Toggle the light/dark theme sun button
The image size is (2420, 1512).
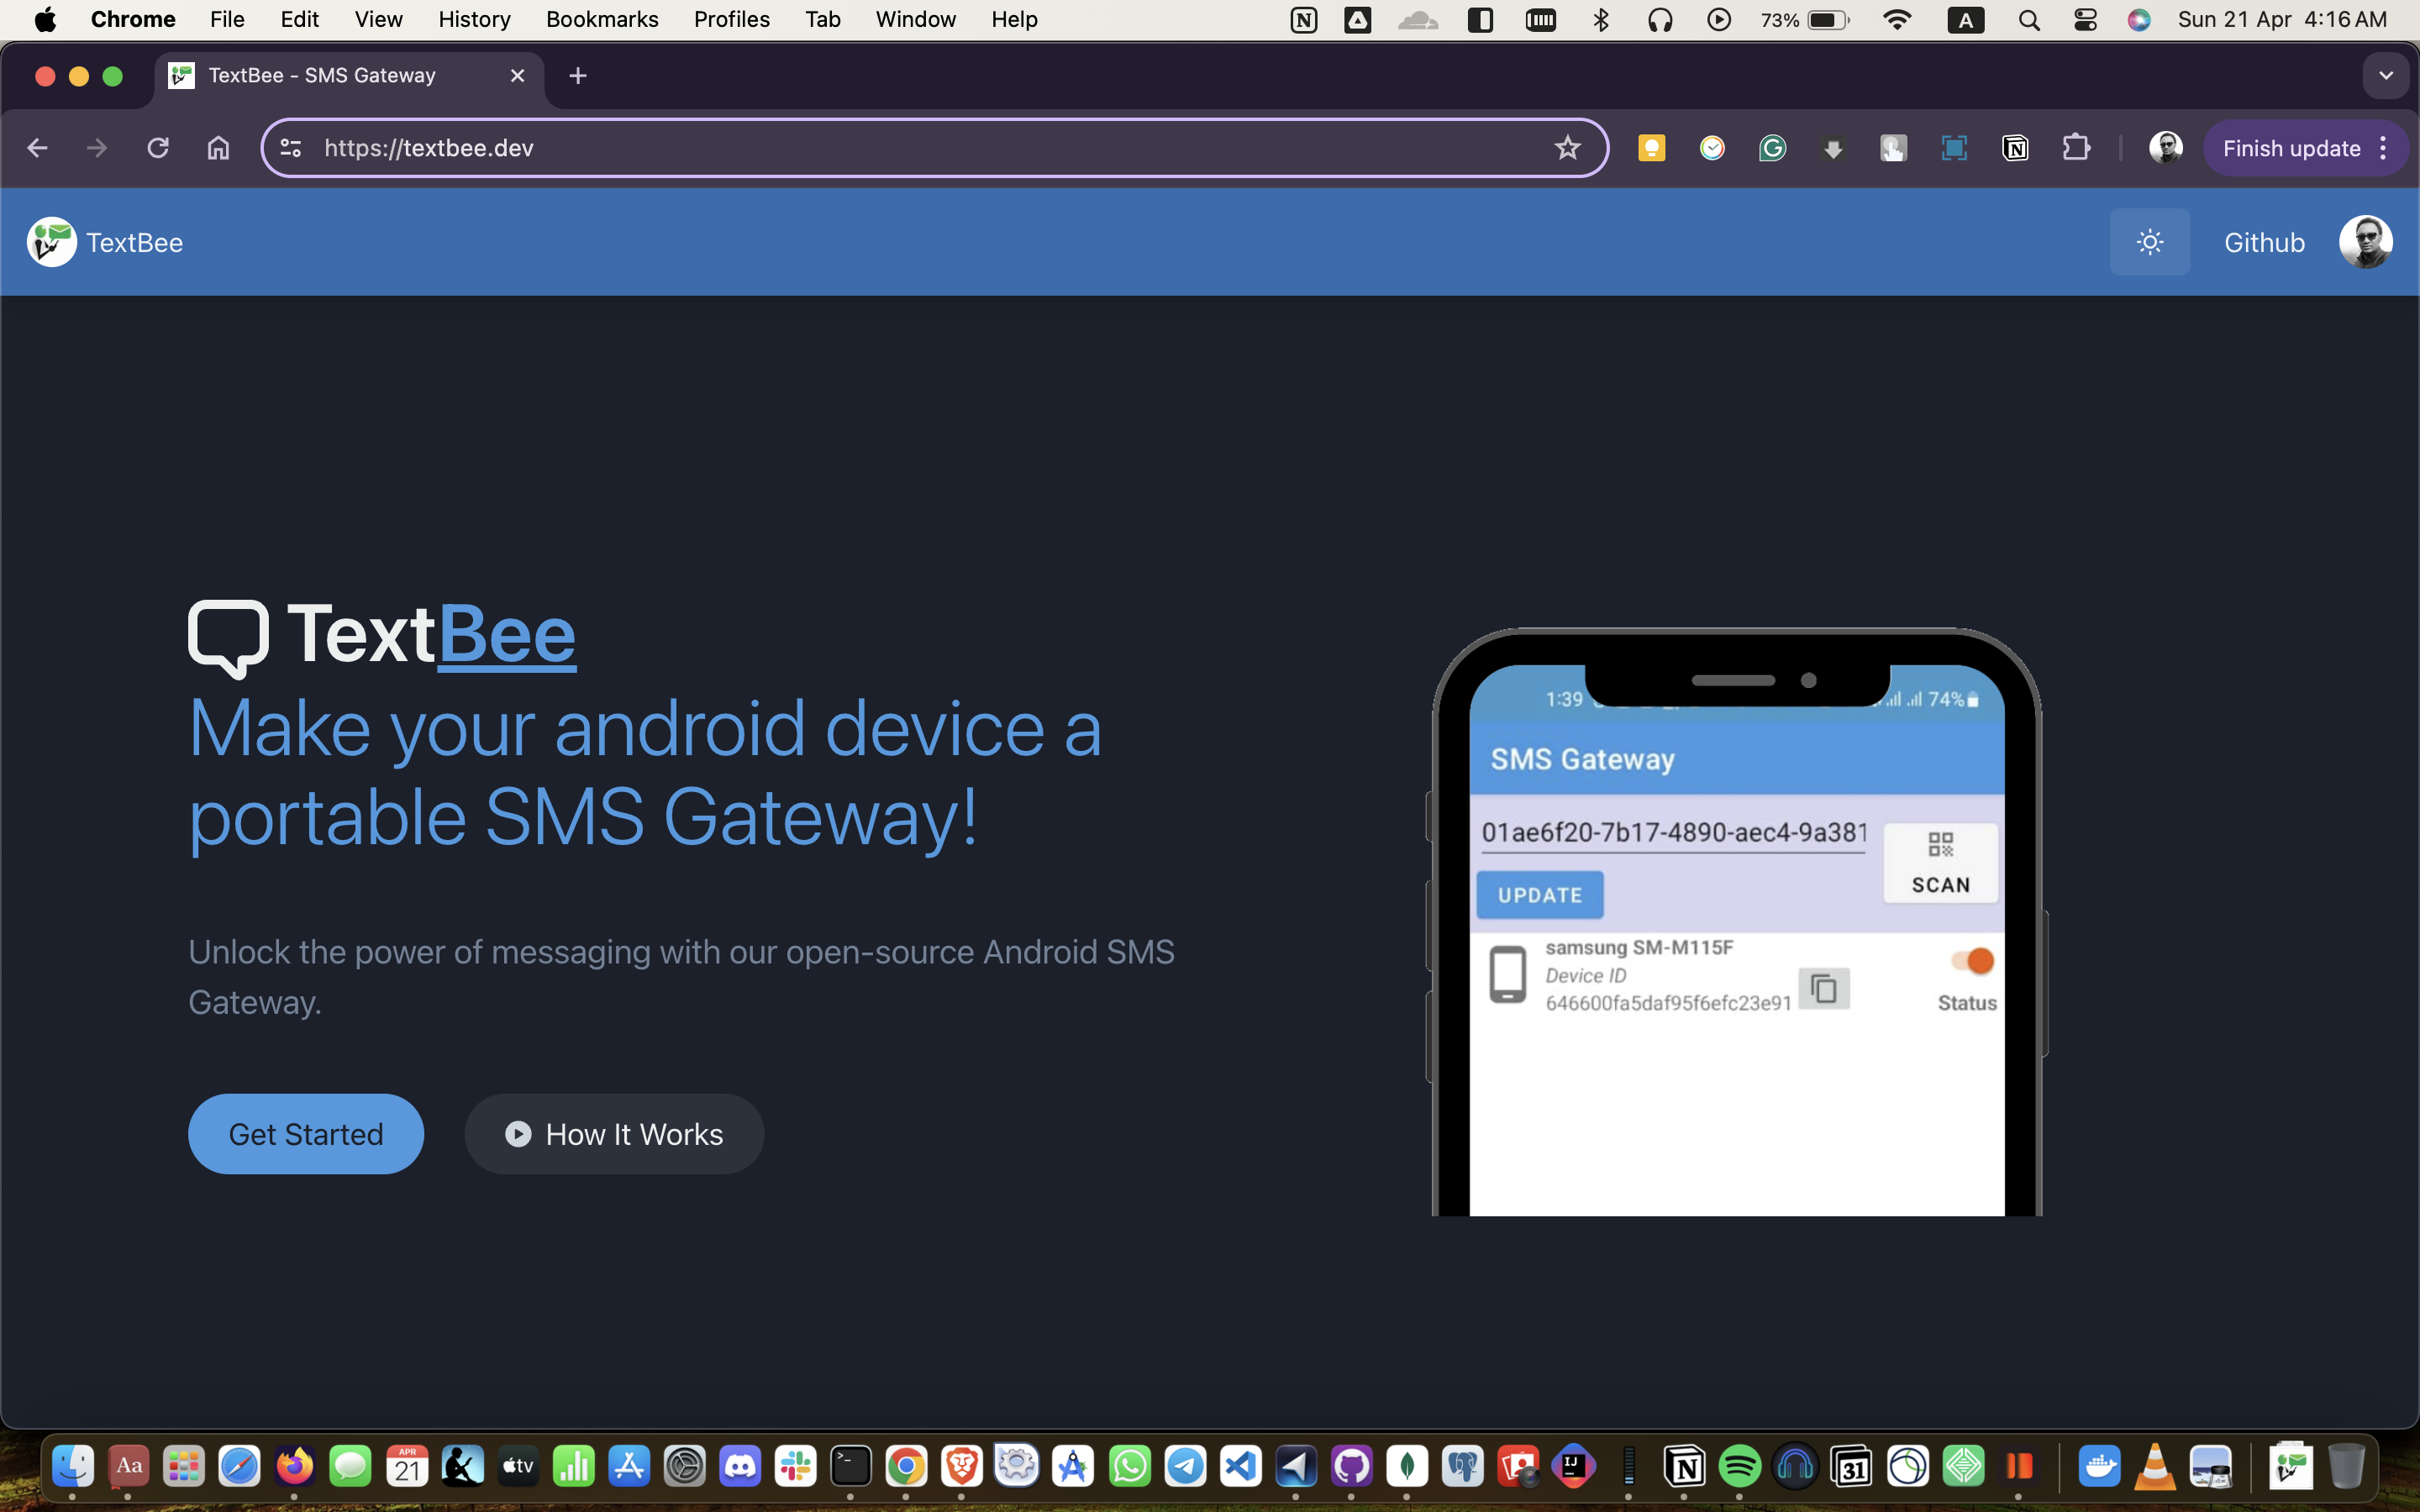coord(2149,242)
